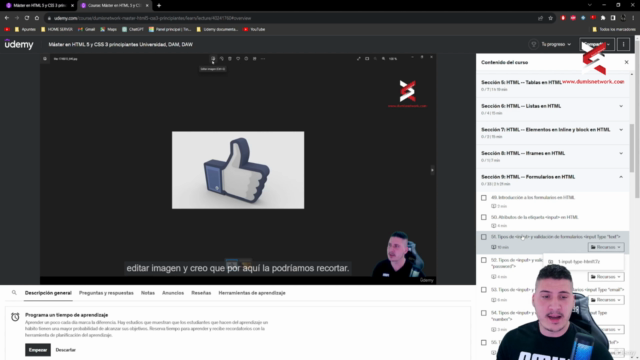Screen dimensions: 640x360
Task: Reload the page with the refresh icon
Action: pyautogui.click(x=27, y=18)
